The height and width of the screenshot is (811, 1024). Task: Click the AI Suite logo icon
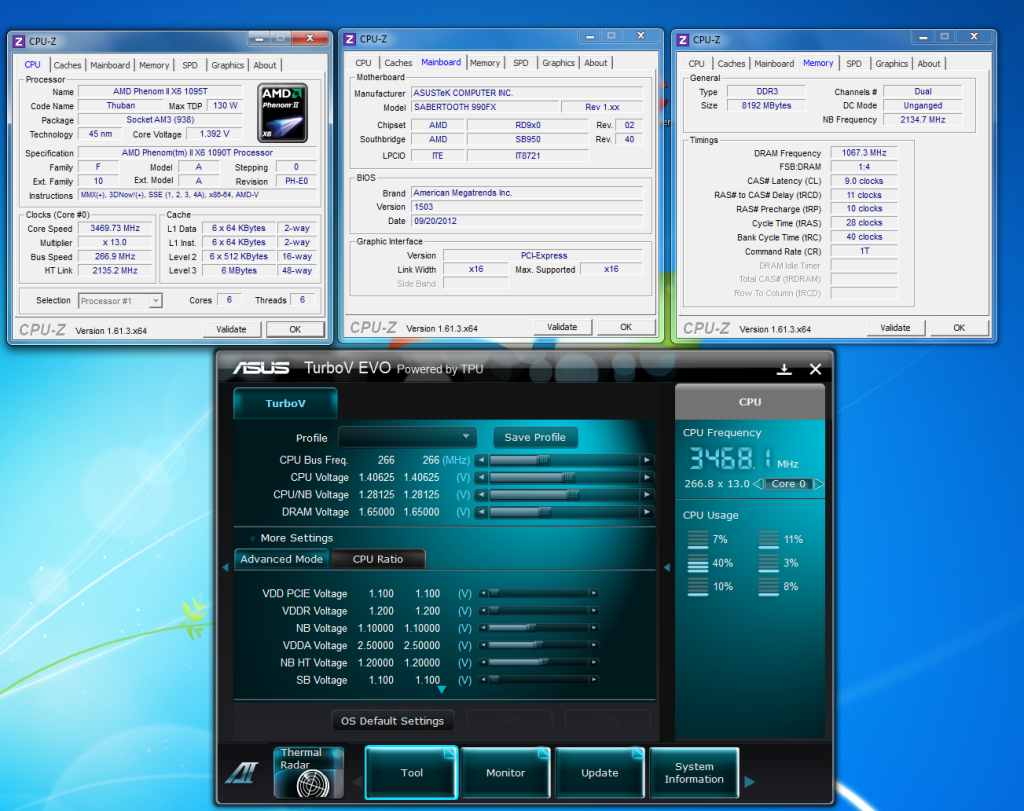pyautogui.click(x=240, y=772)
